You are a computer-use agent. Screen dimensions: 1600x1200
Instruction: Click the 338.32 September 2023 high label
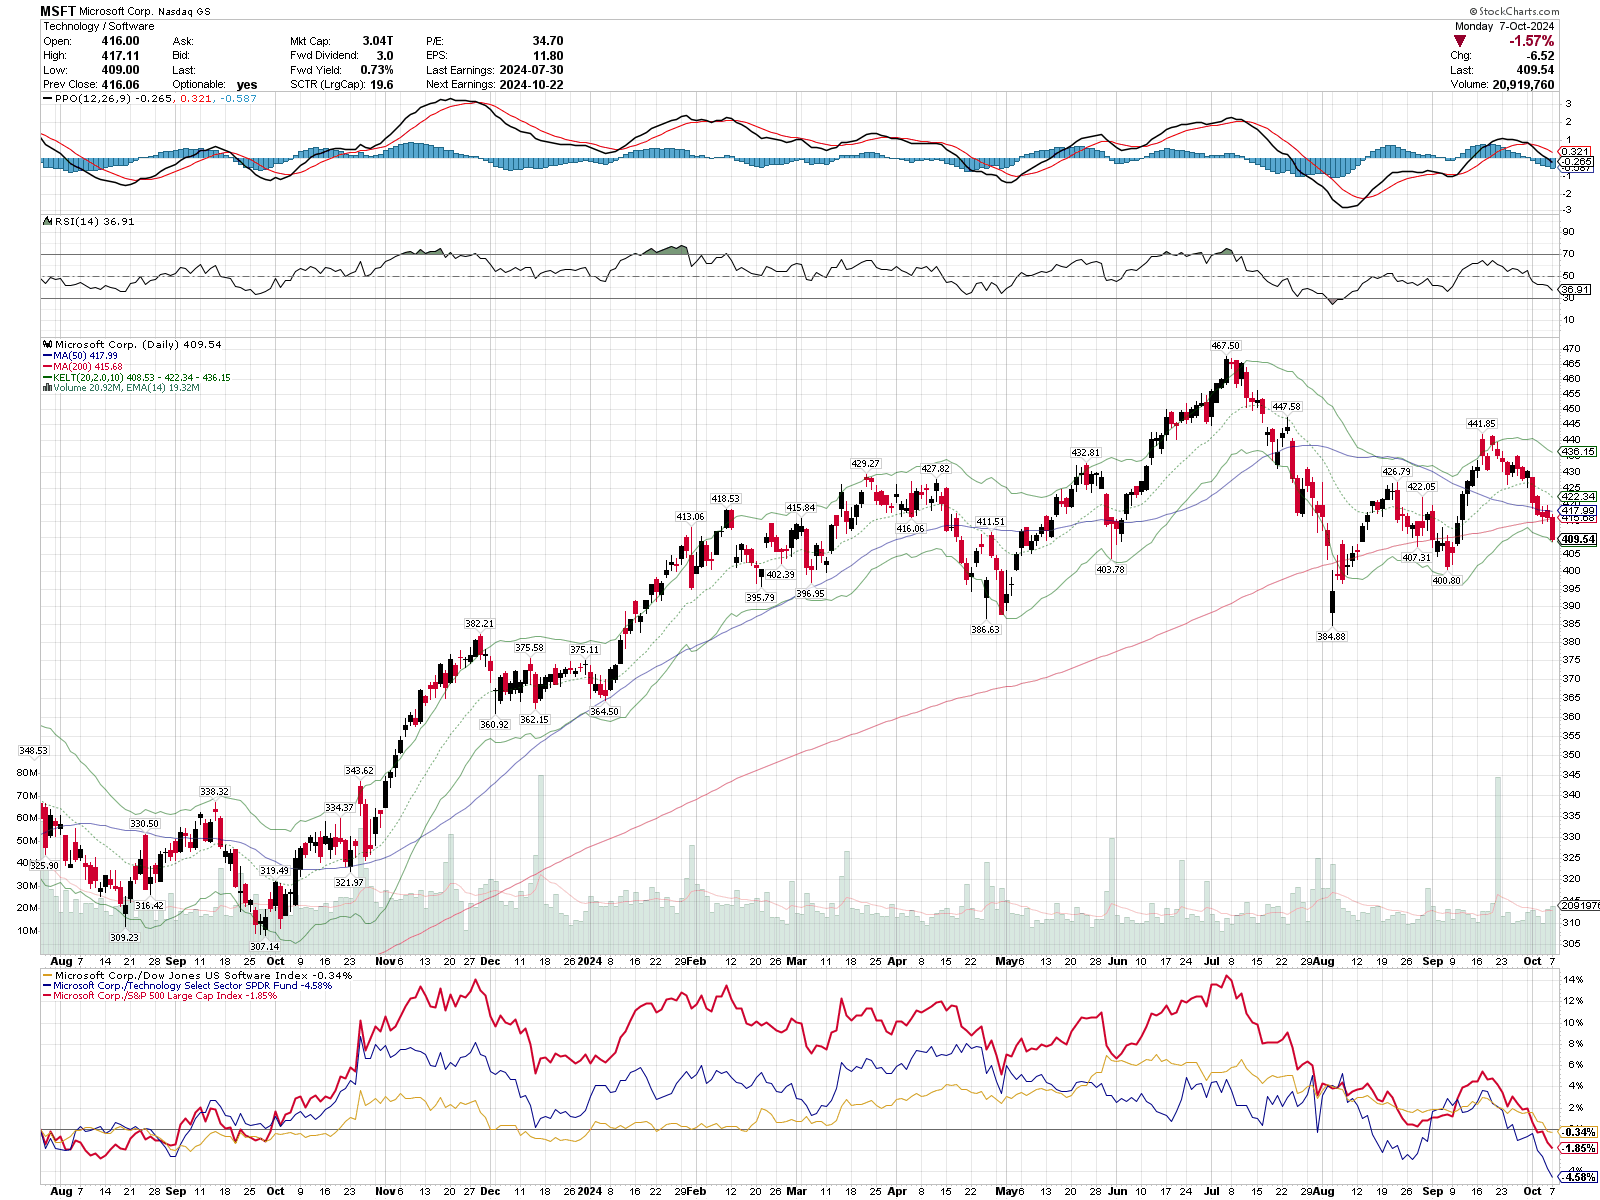[214, 791]
